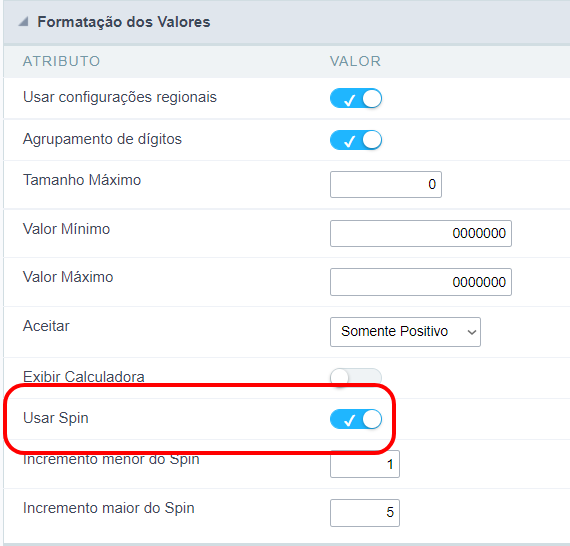Click the Usar Spin label text

pyautogui.click(x=56, y=418)
